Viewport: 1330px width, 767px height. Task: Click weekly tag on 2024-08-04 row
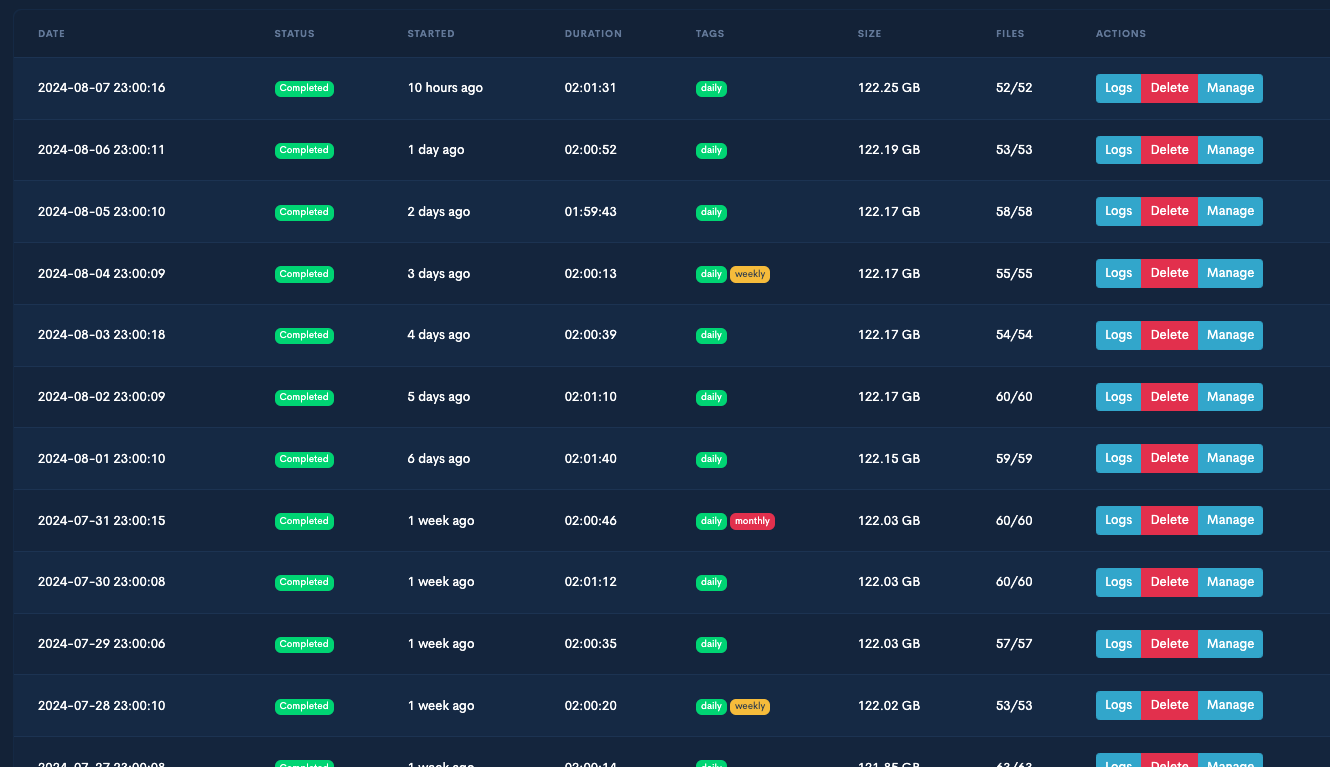(x=750, y=274)
